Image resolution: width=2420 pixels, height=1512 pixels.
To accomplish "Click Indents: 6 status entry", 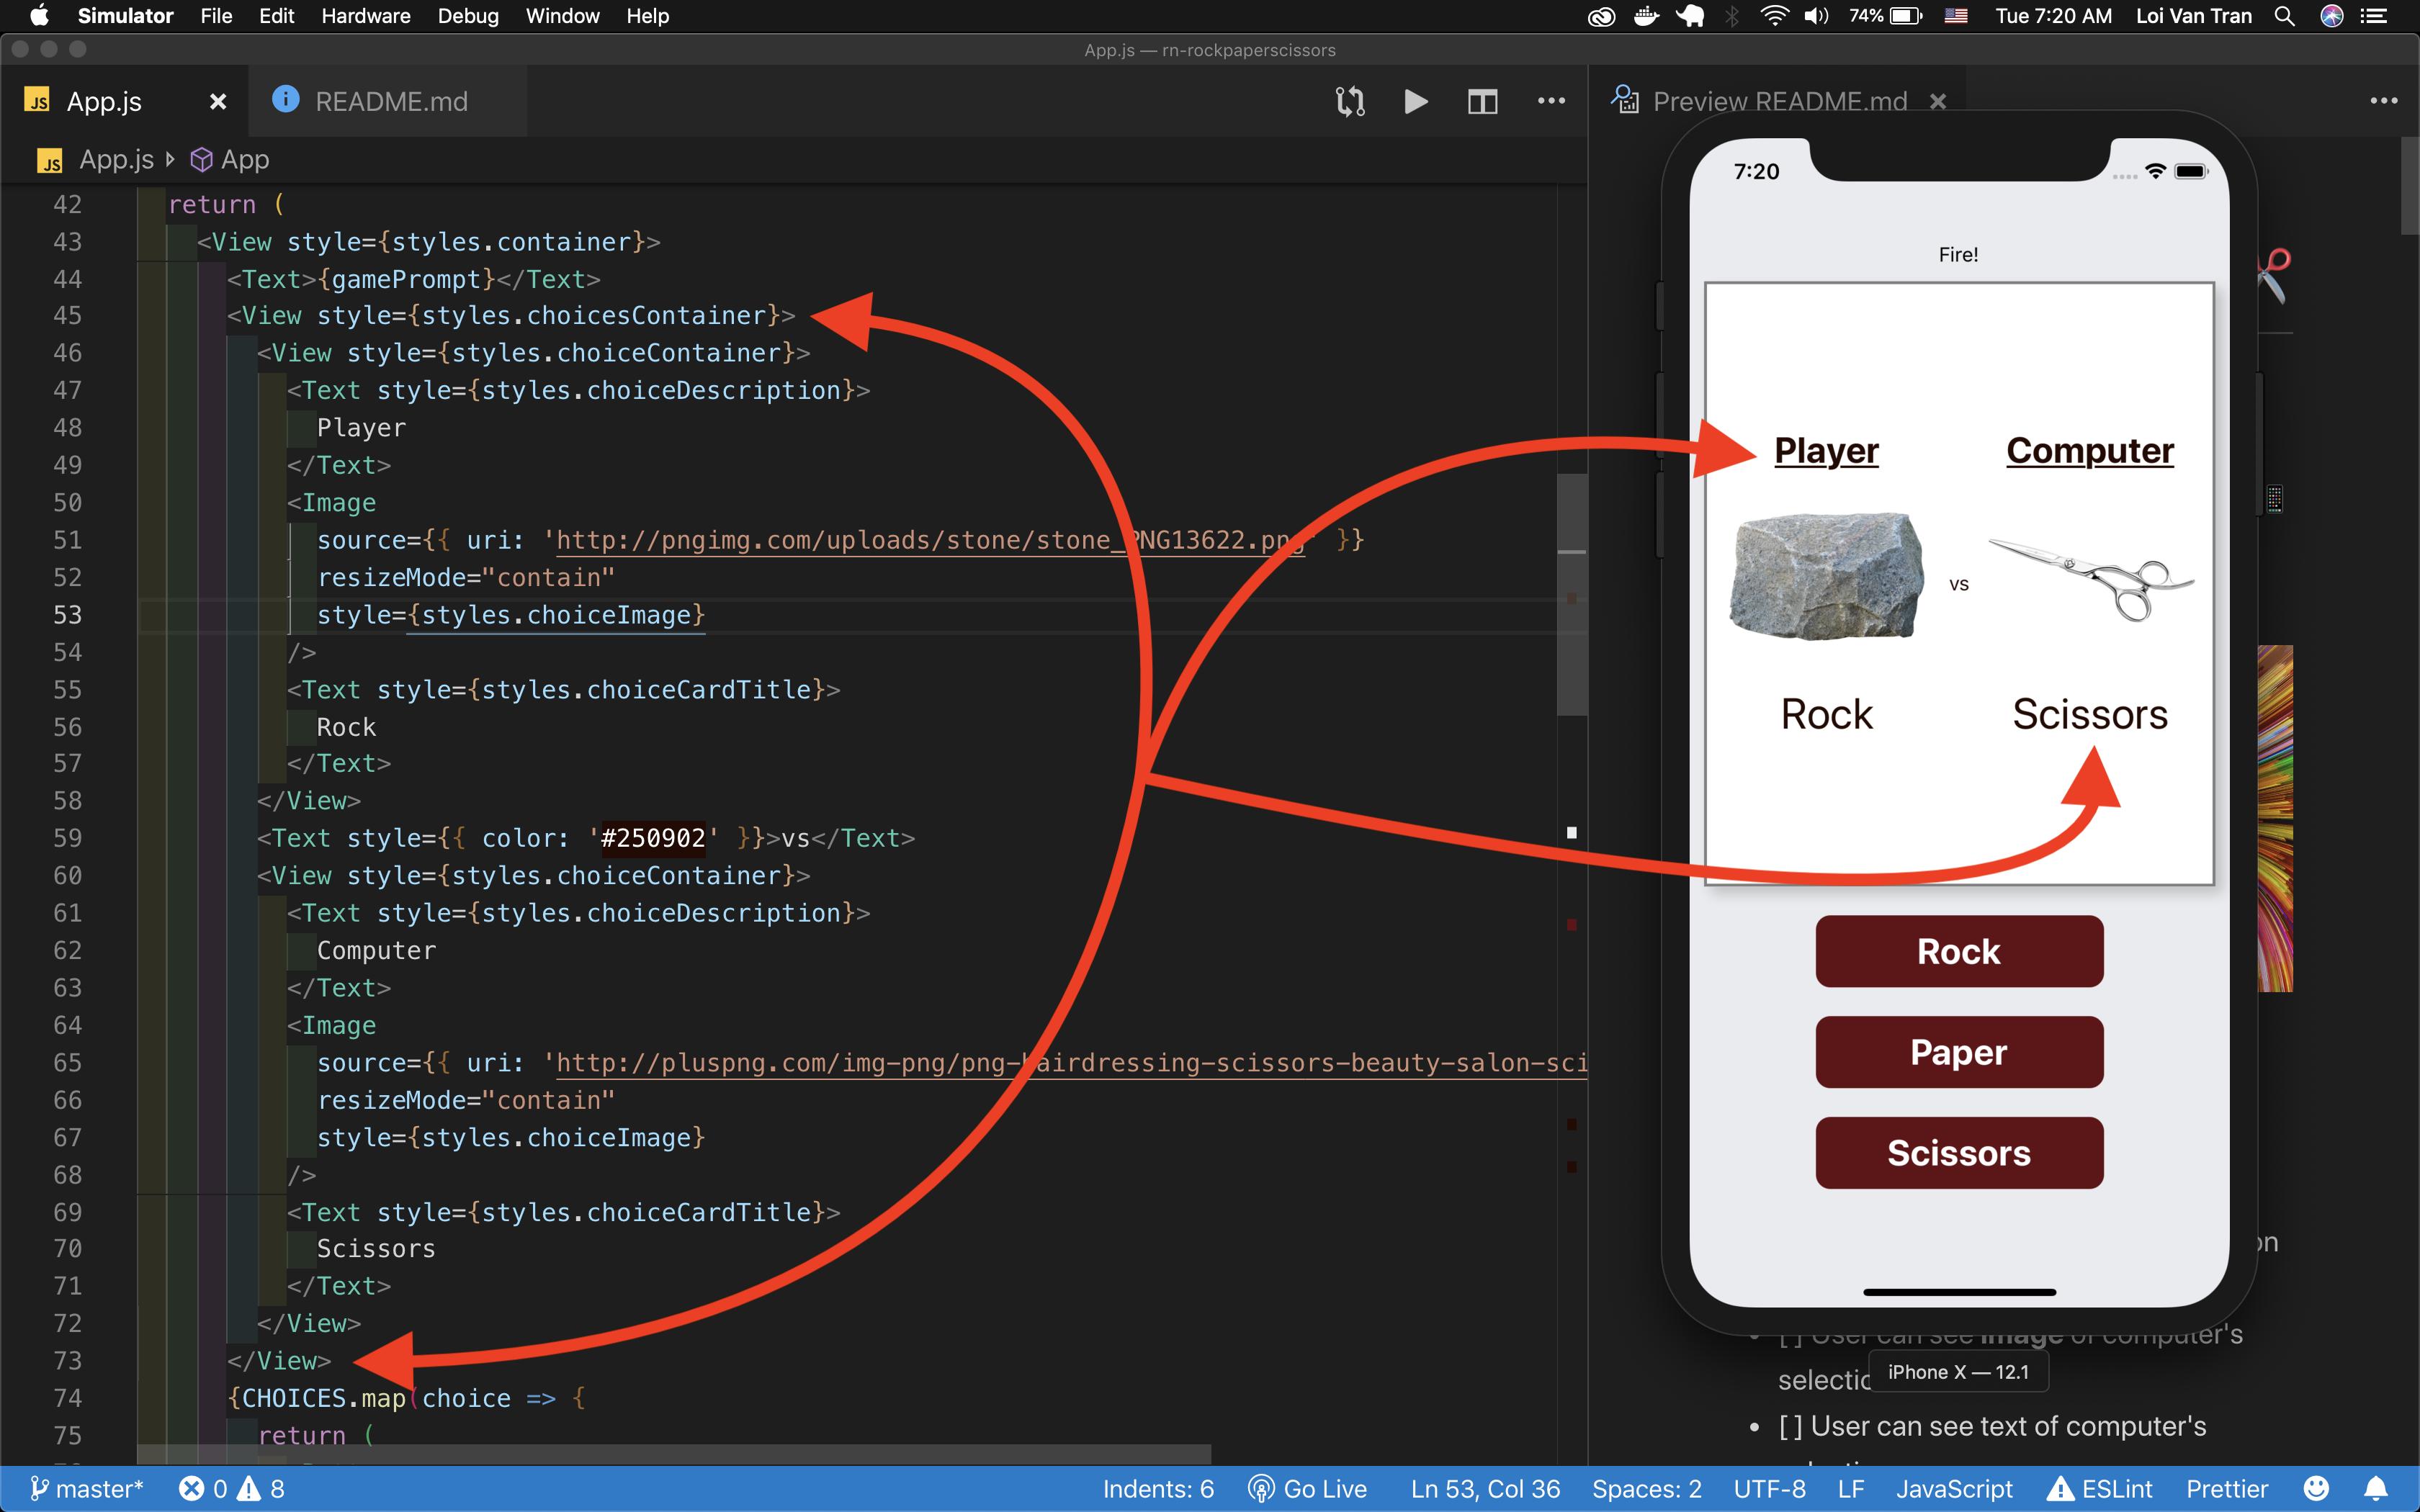I will (1157, 1489).
